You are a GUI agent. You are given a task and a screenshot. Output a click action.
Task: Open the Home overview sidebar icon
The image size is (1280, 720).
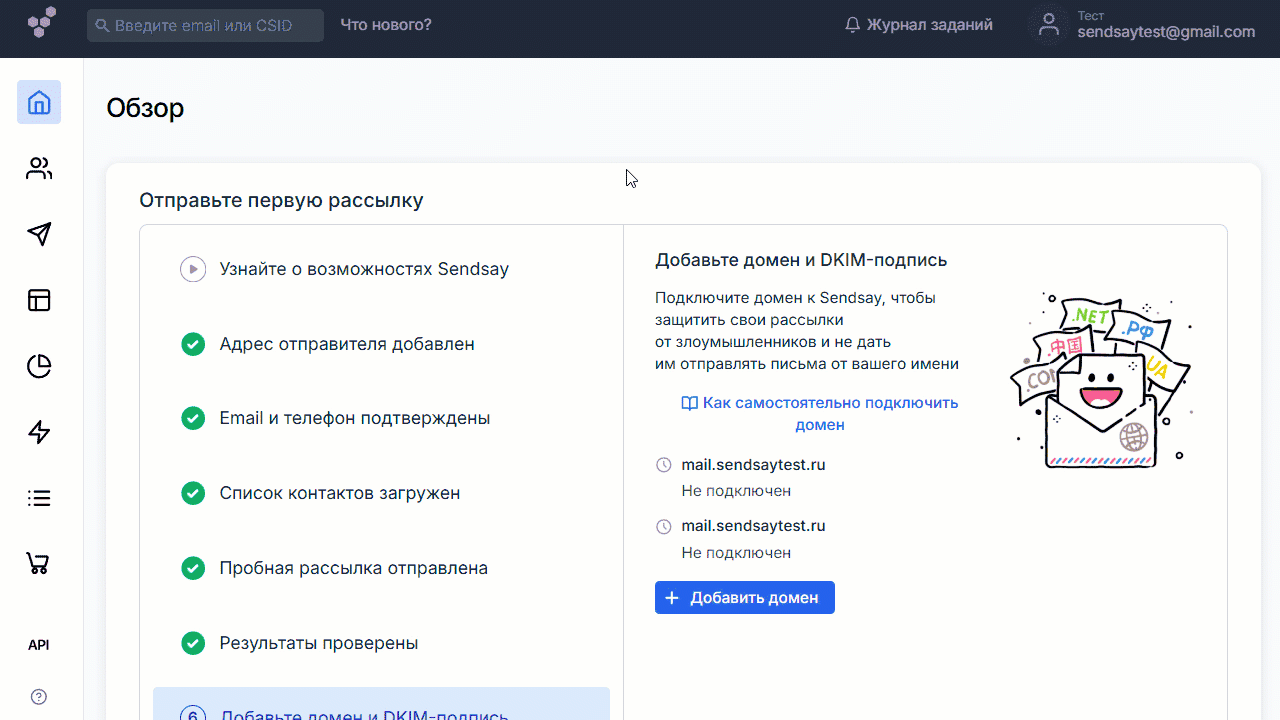[x=39, y=102]
